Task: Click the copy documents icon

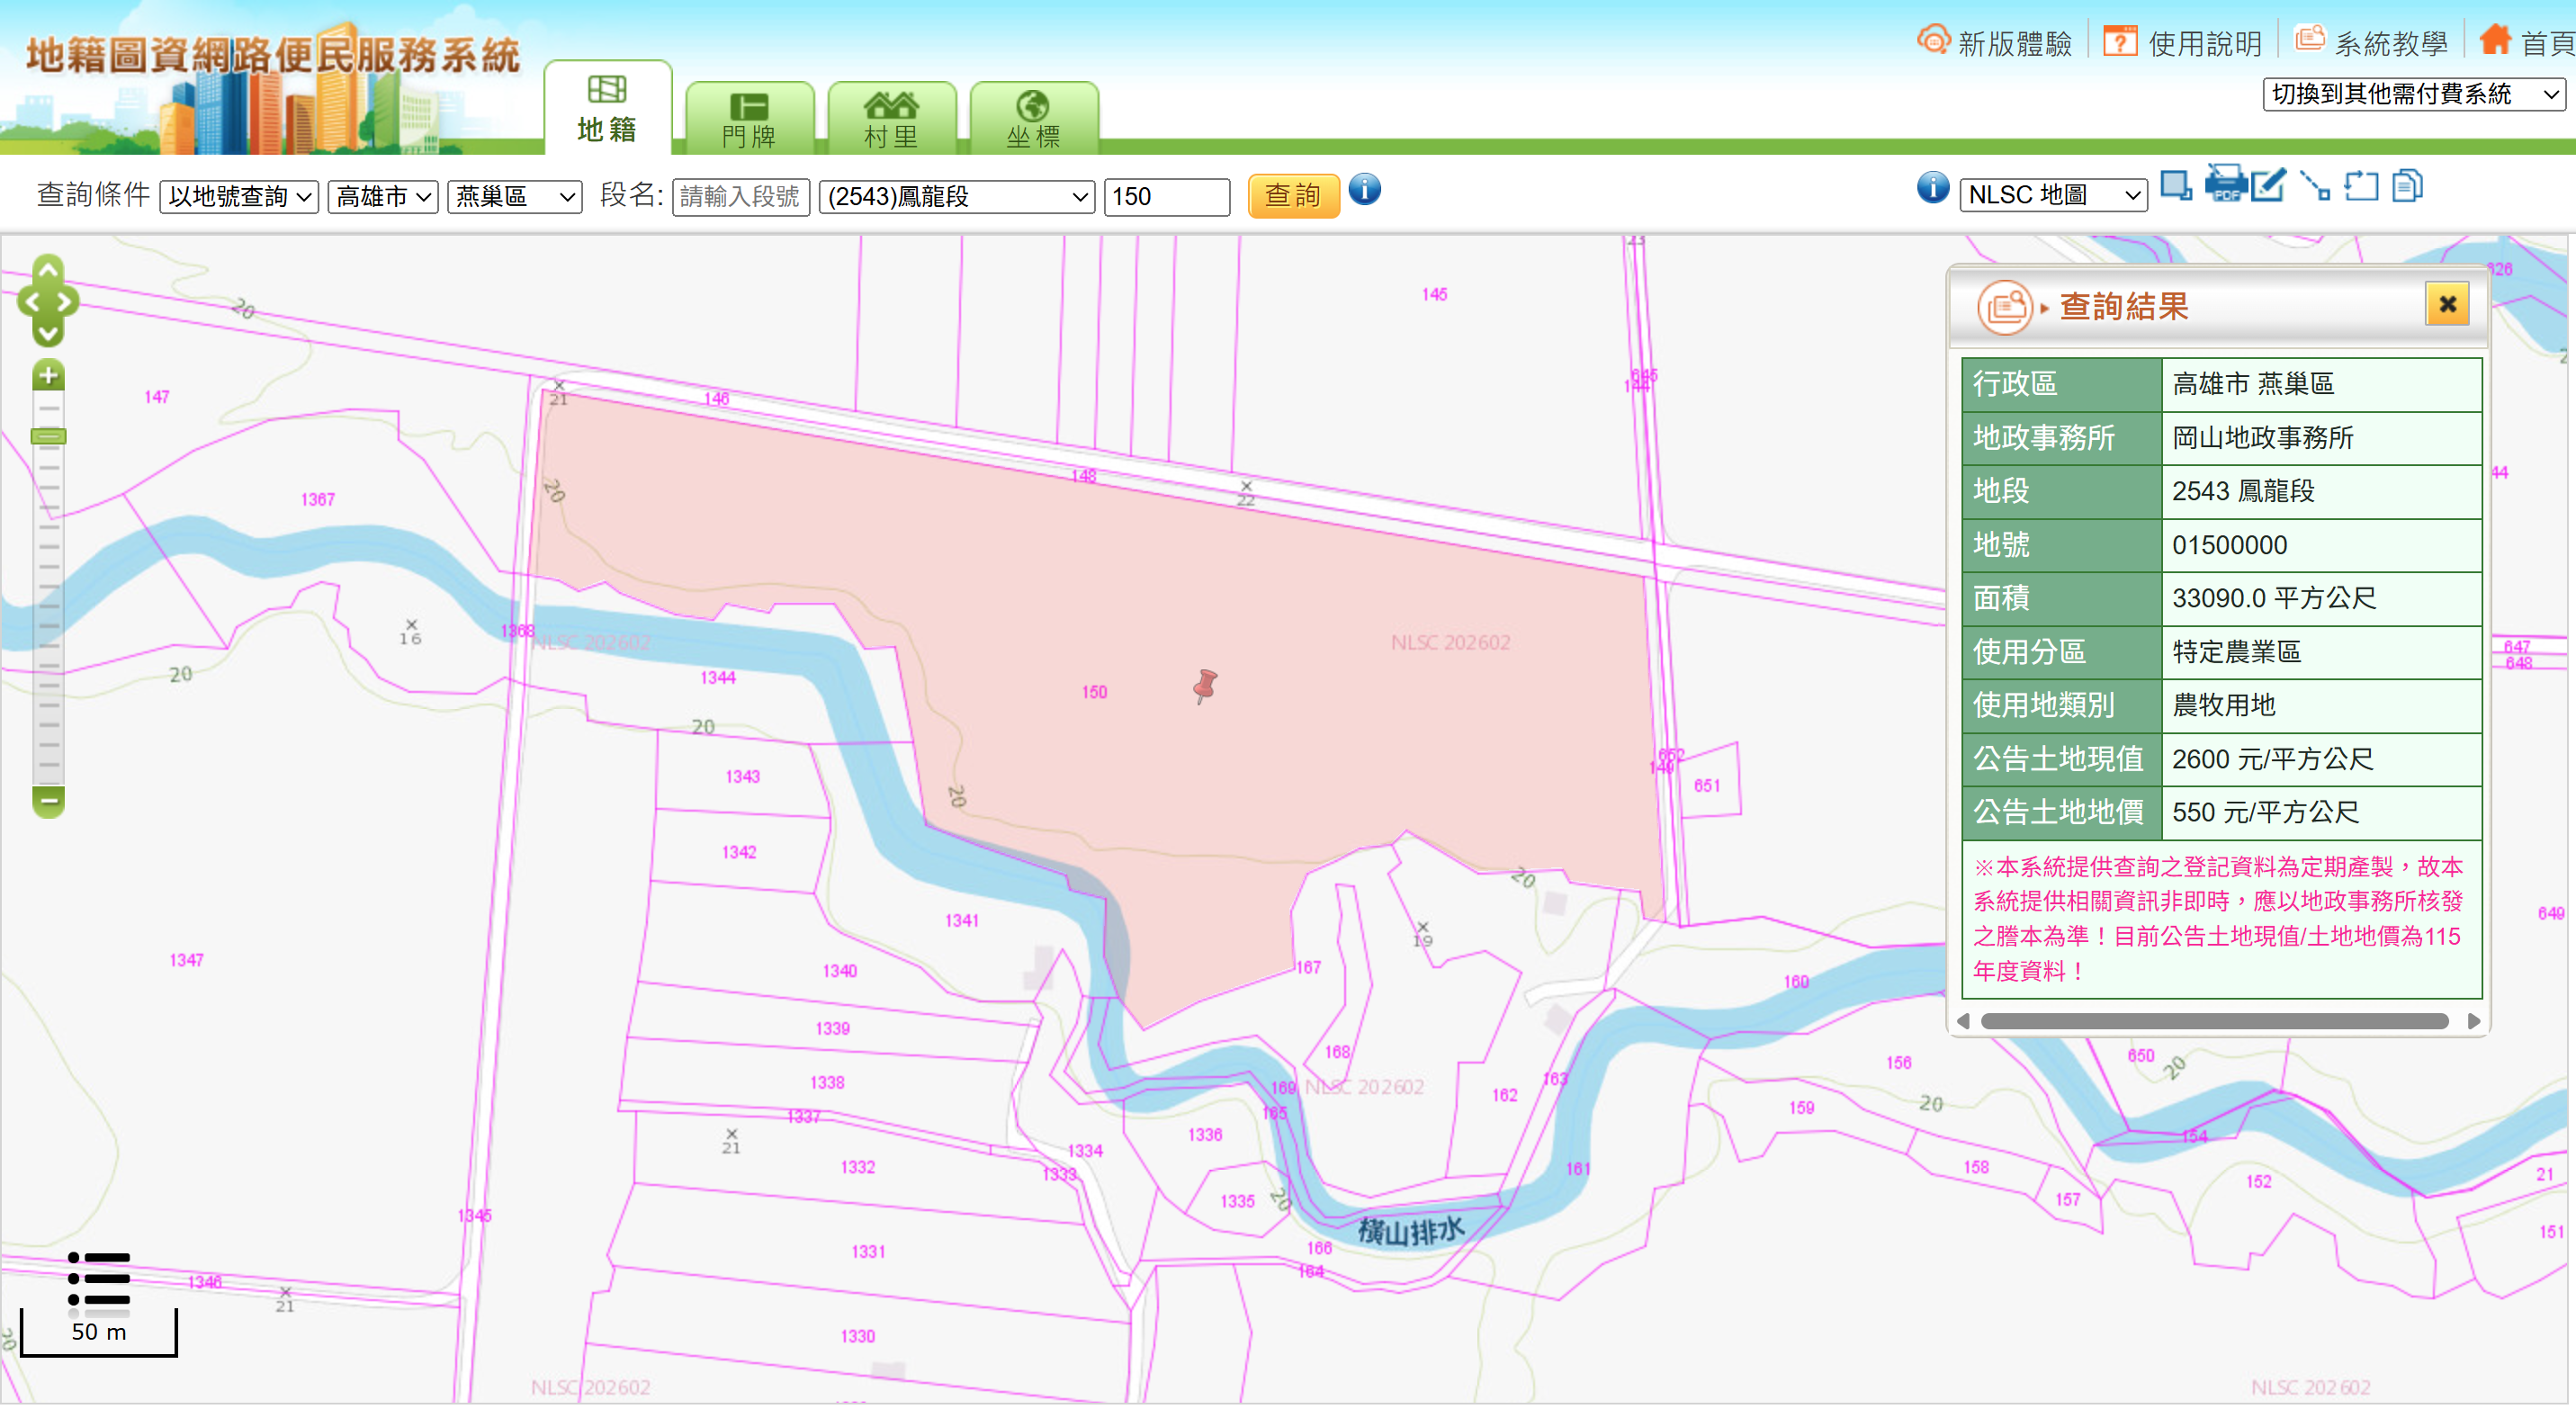Action: click(2407, 186)
